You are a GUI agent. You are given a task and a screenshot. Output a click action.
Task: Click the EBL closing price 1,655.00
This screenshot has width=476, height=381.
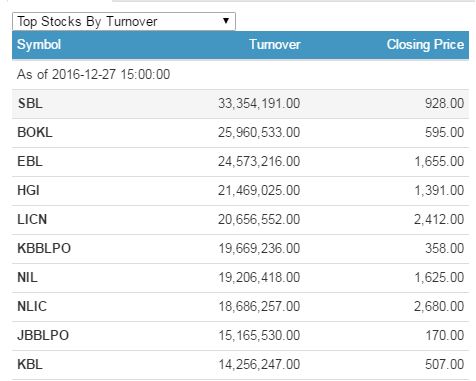click(439, 161)
